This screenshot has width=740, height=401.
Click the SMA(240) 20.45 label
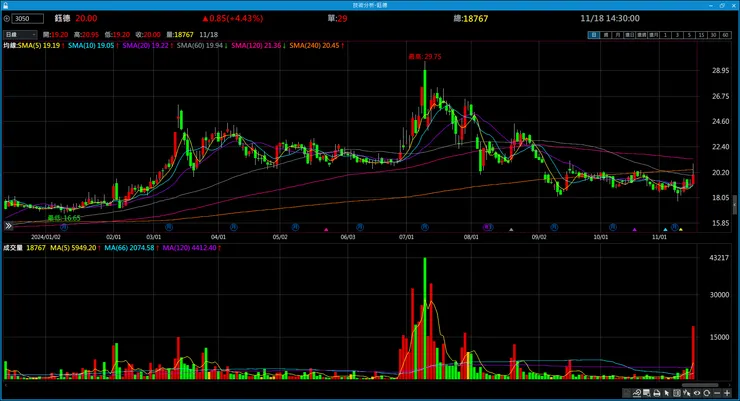coord(314,46)
